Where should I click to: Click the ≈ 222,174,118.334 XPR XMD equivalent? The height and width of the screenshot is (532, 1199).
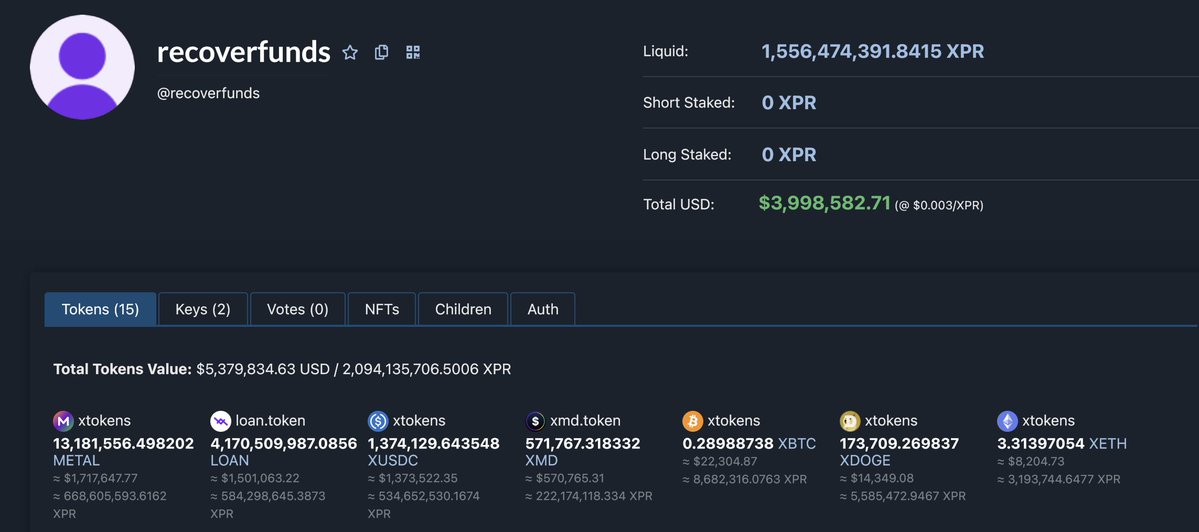point(589,496)
